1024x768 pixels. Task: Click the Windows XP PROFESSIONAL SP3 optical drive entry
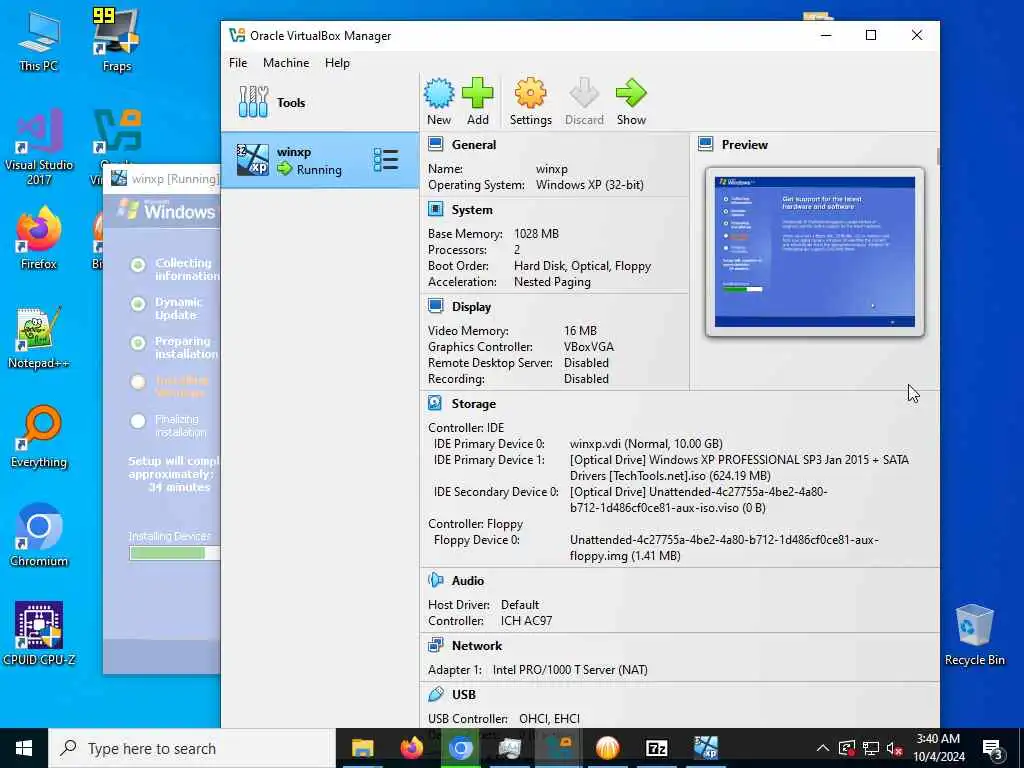(x=739, y=468)
